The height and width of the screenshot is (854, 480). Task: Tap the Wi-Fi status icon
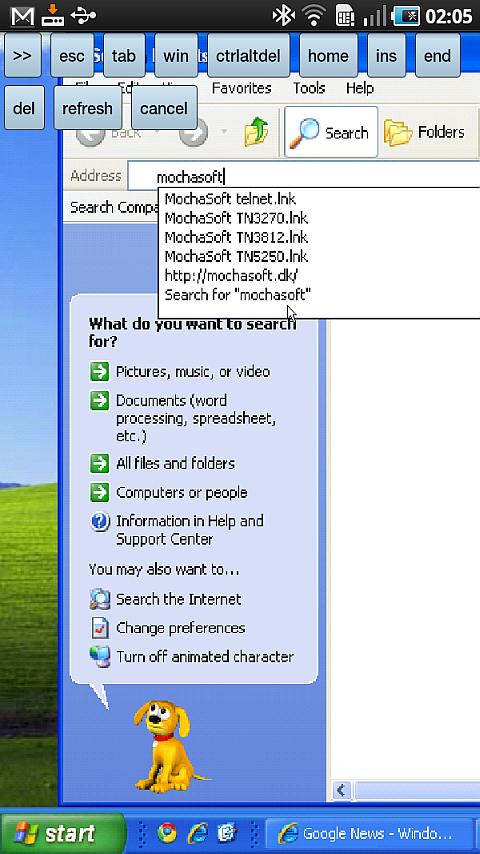coord(315,16)
